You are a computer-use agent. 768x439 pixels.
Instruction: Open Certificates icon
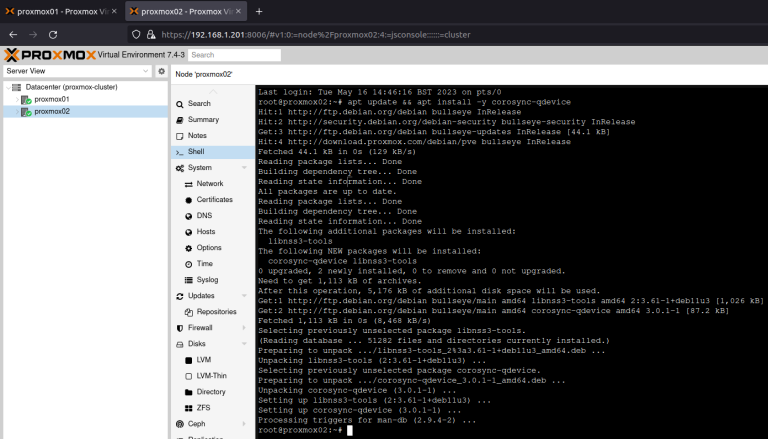click(189, 200)
